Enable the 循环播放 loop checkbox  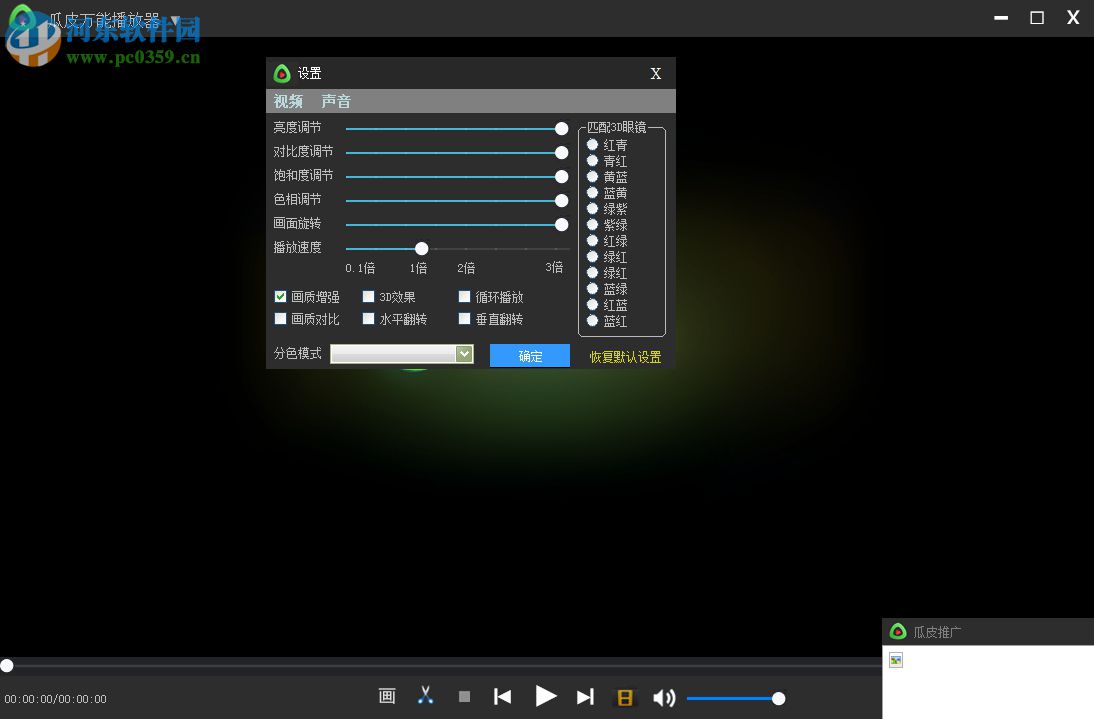click(464, 296)
